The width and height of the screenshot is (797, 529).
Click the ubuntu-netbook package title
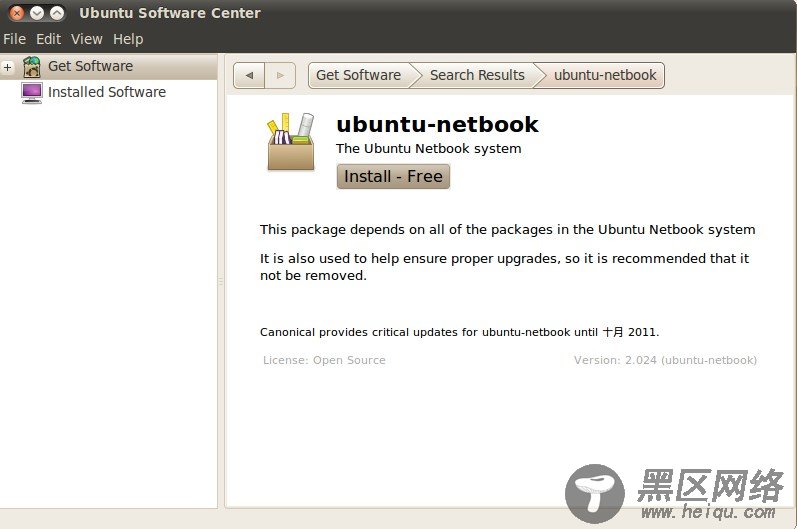(x=437, y=125)
